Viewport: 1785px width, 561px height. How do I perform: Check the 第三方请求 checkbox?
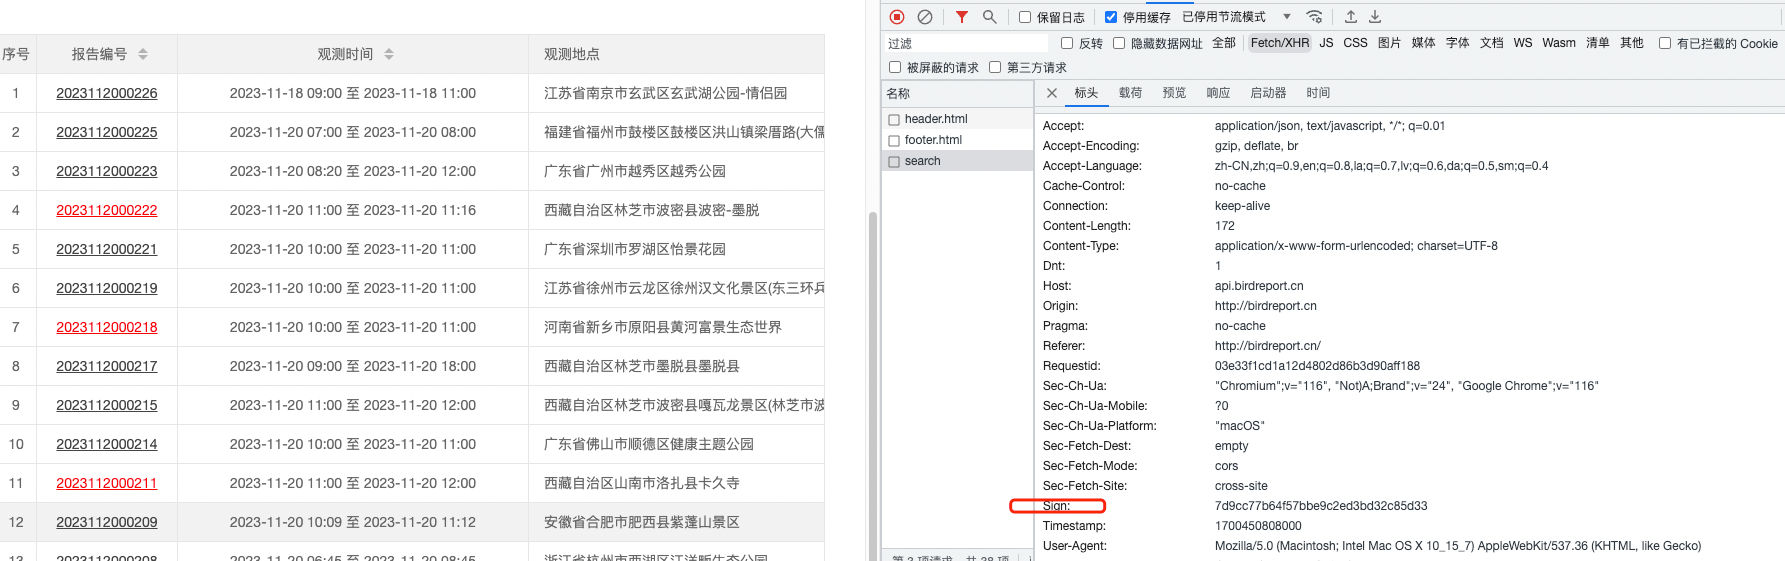[x=995, y=68]
